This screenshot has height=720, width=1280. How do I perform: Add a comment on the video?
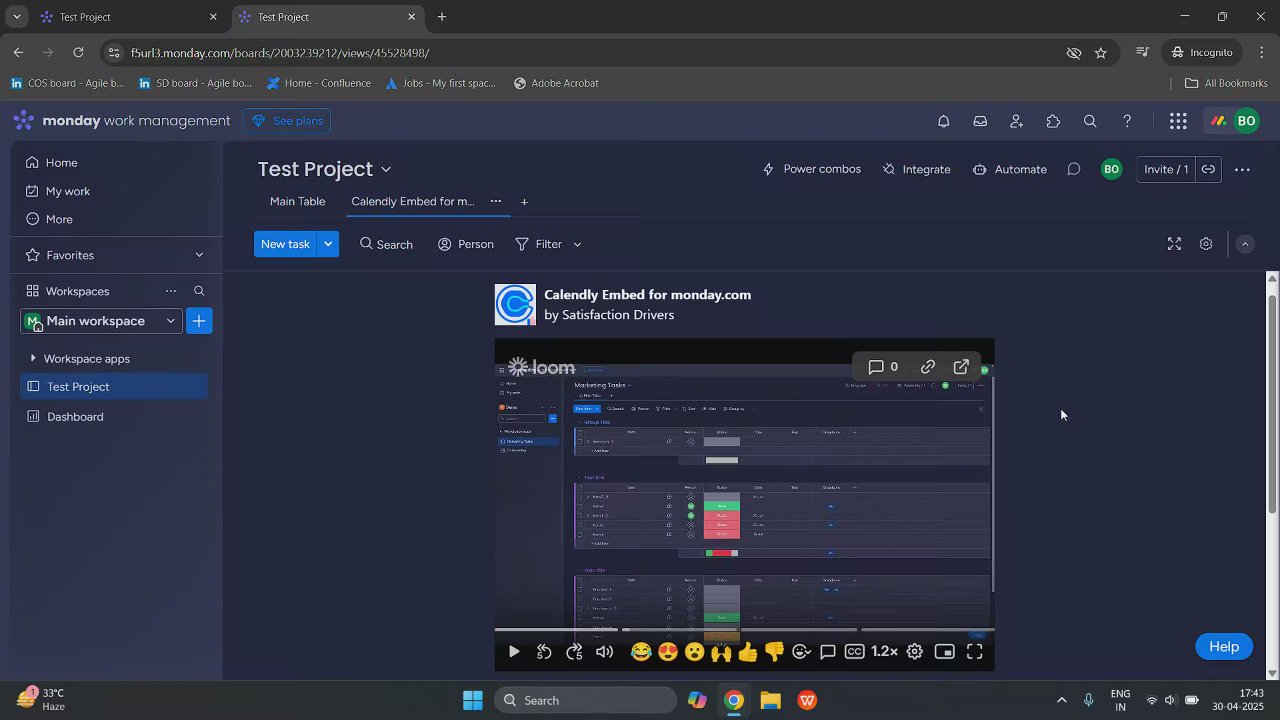point(828,652)
